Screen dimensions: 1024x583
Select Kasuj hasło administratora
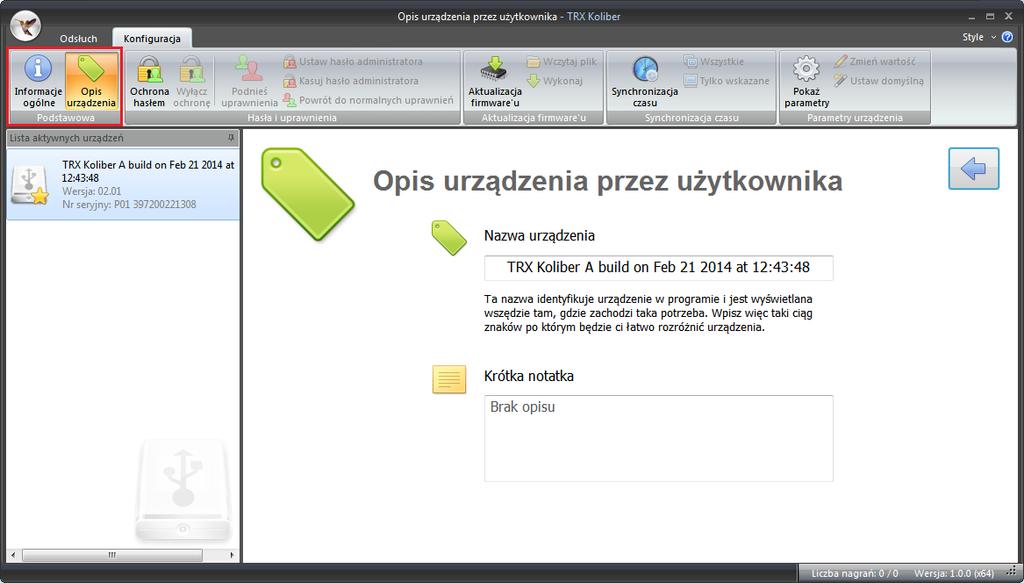pyautogui.click(x=351, y=81)
